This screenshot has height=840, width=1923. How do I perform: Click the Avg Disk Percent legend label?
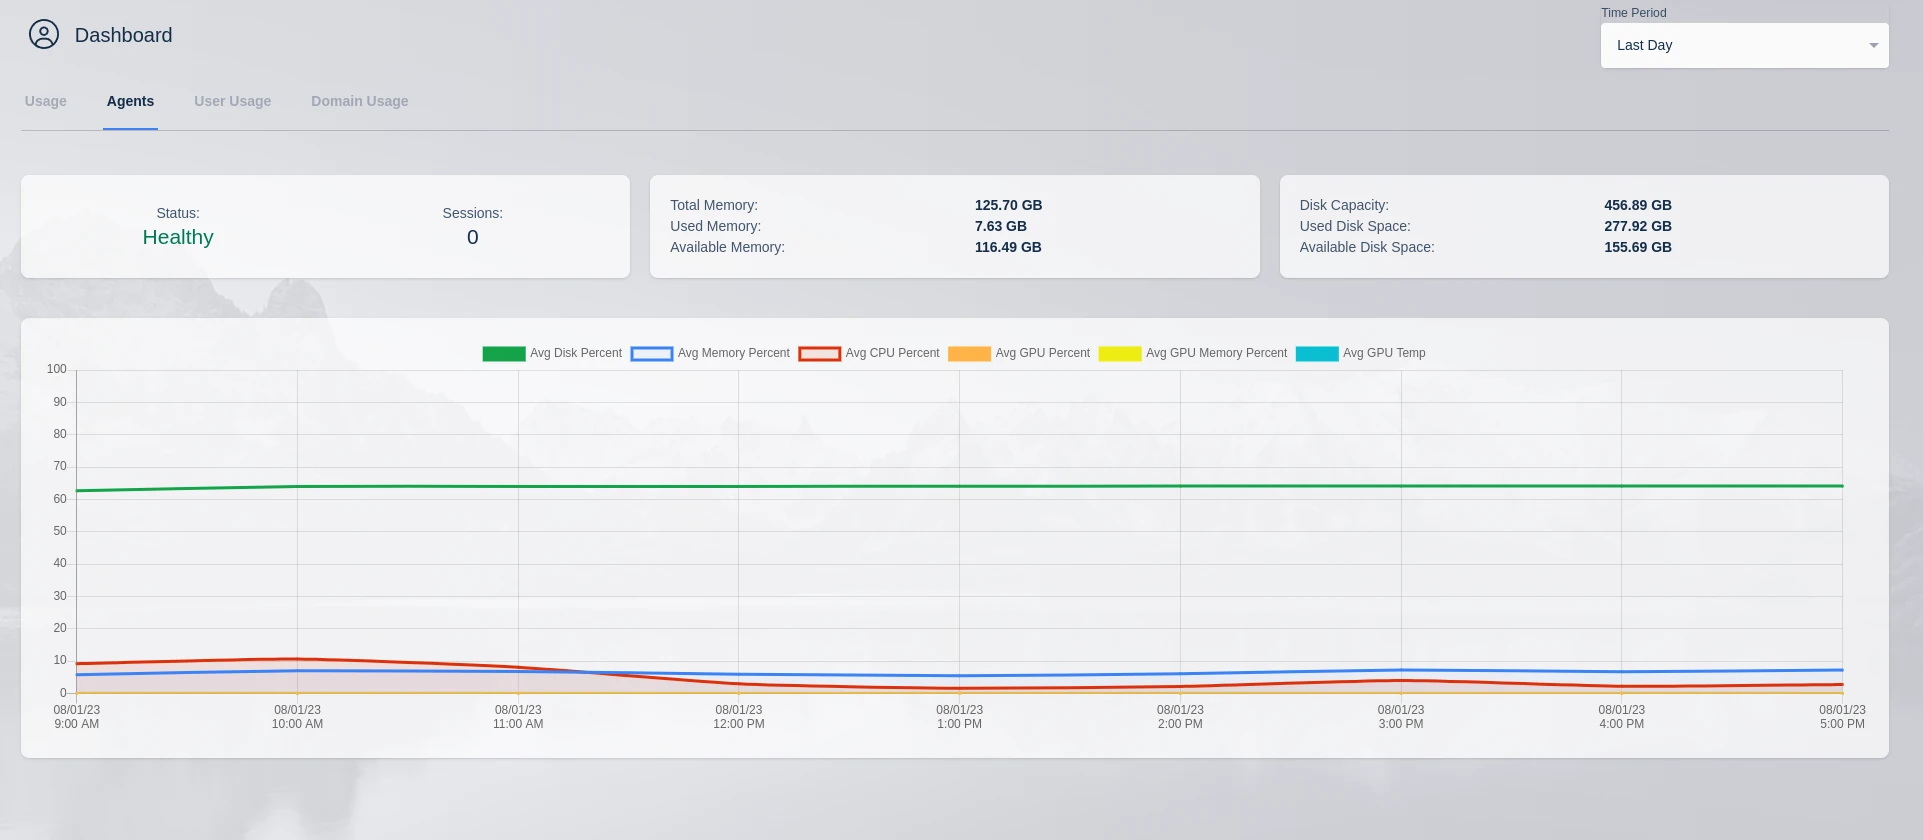pyautogui.click(x=575, y=354)
